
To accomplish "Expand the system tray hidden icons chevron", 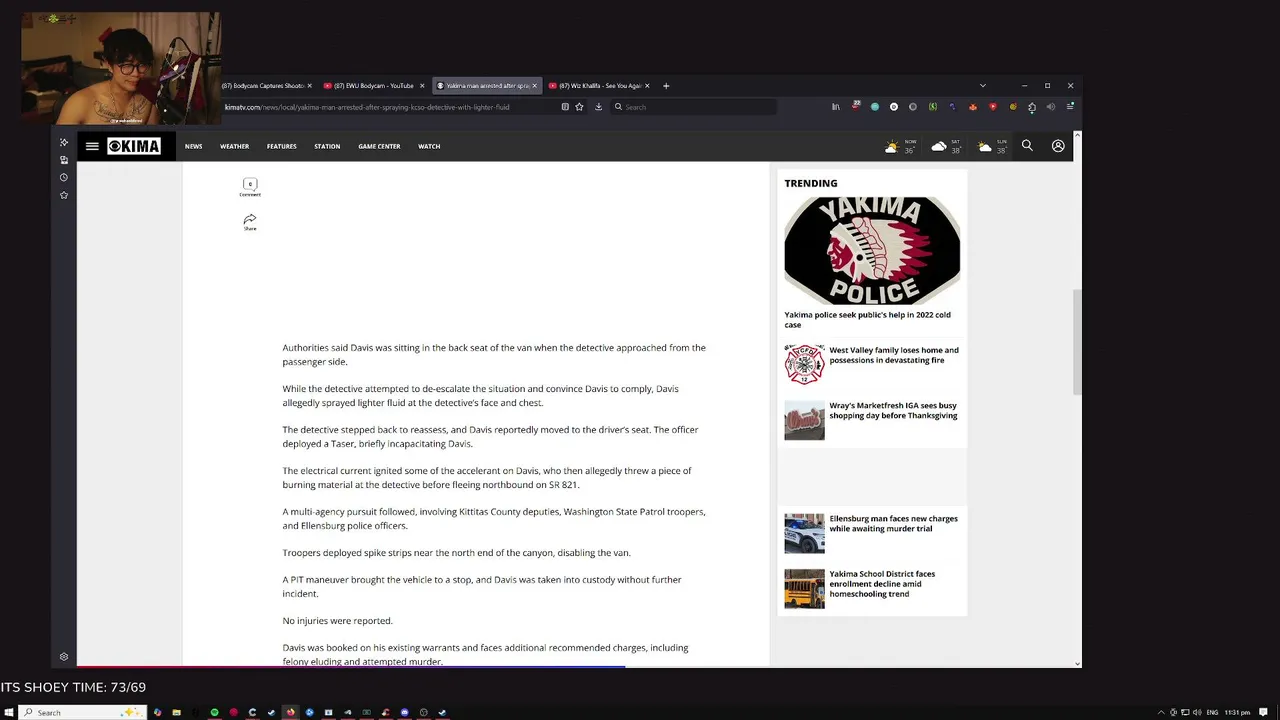I will [x=1161, y=712].
